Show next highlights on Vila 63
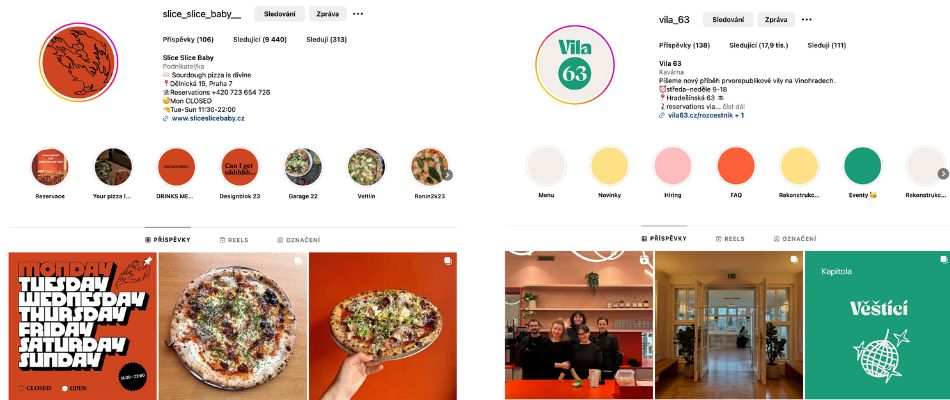The width and height of the screenshot is (950, 400). click(943, 173)
